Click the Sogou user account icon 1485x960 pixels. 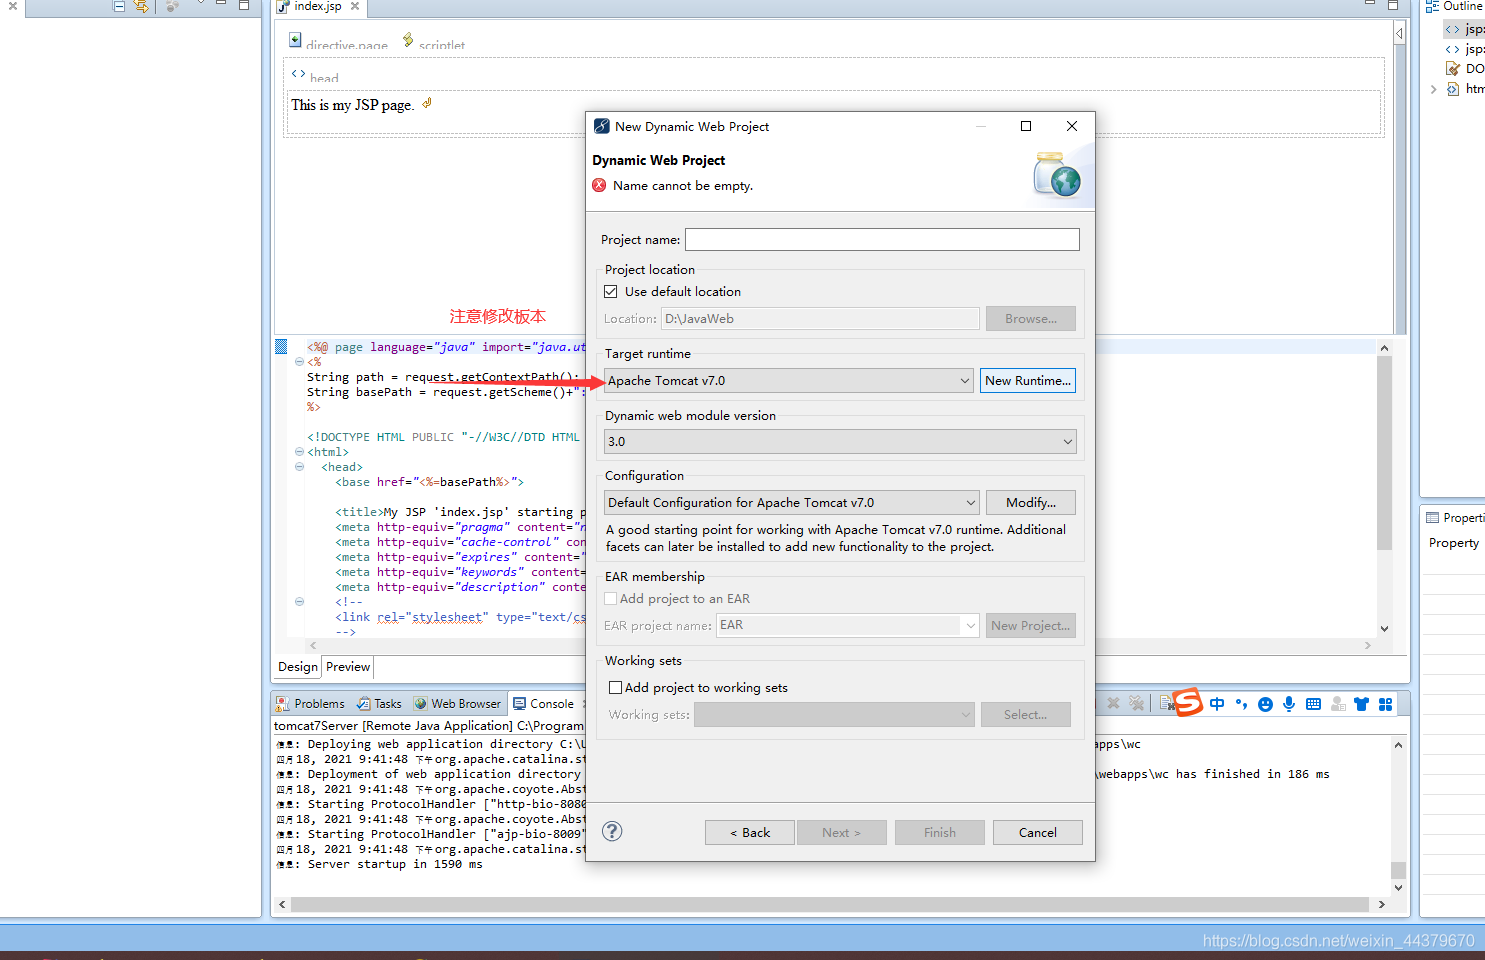pos(1338,704)
